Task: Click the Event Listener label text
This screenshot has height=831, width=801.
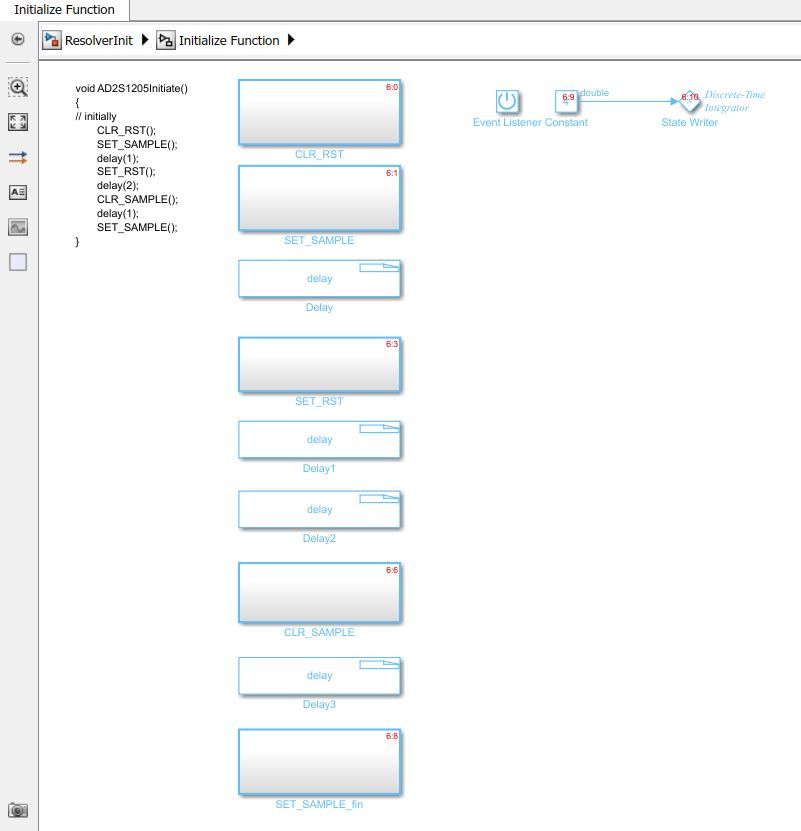Action: 507,122
